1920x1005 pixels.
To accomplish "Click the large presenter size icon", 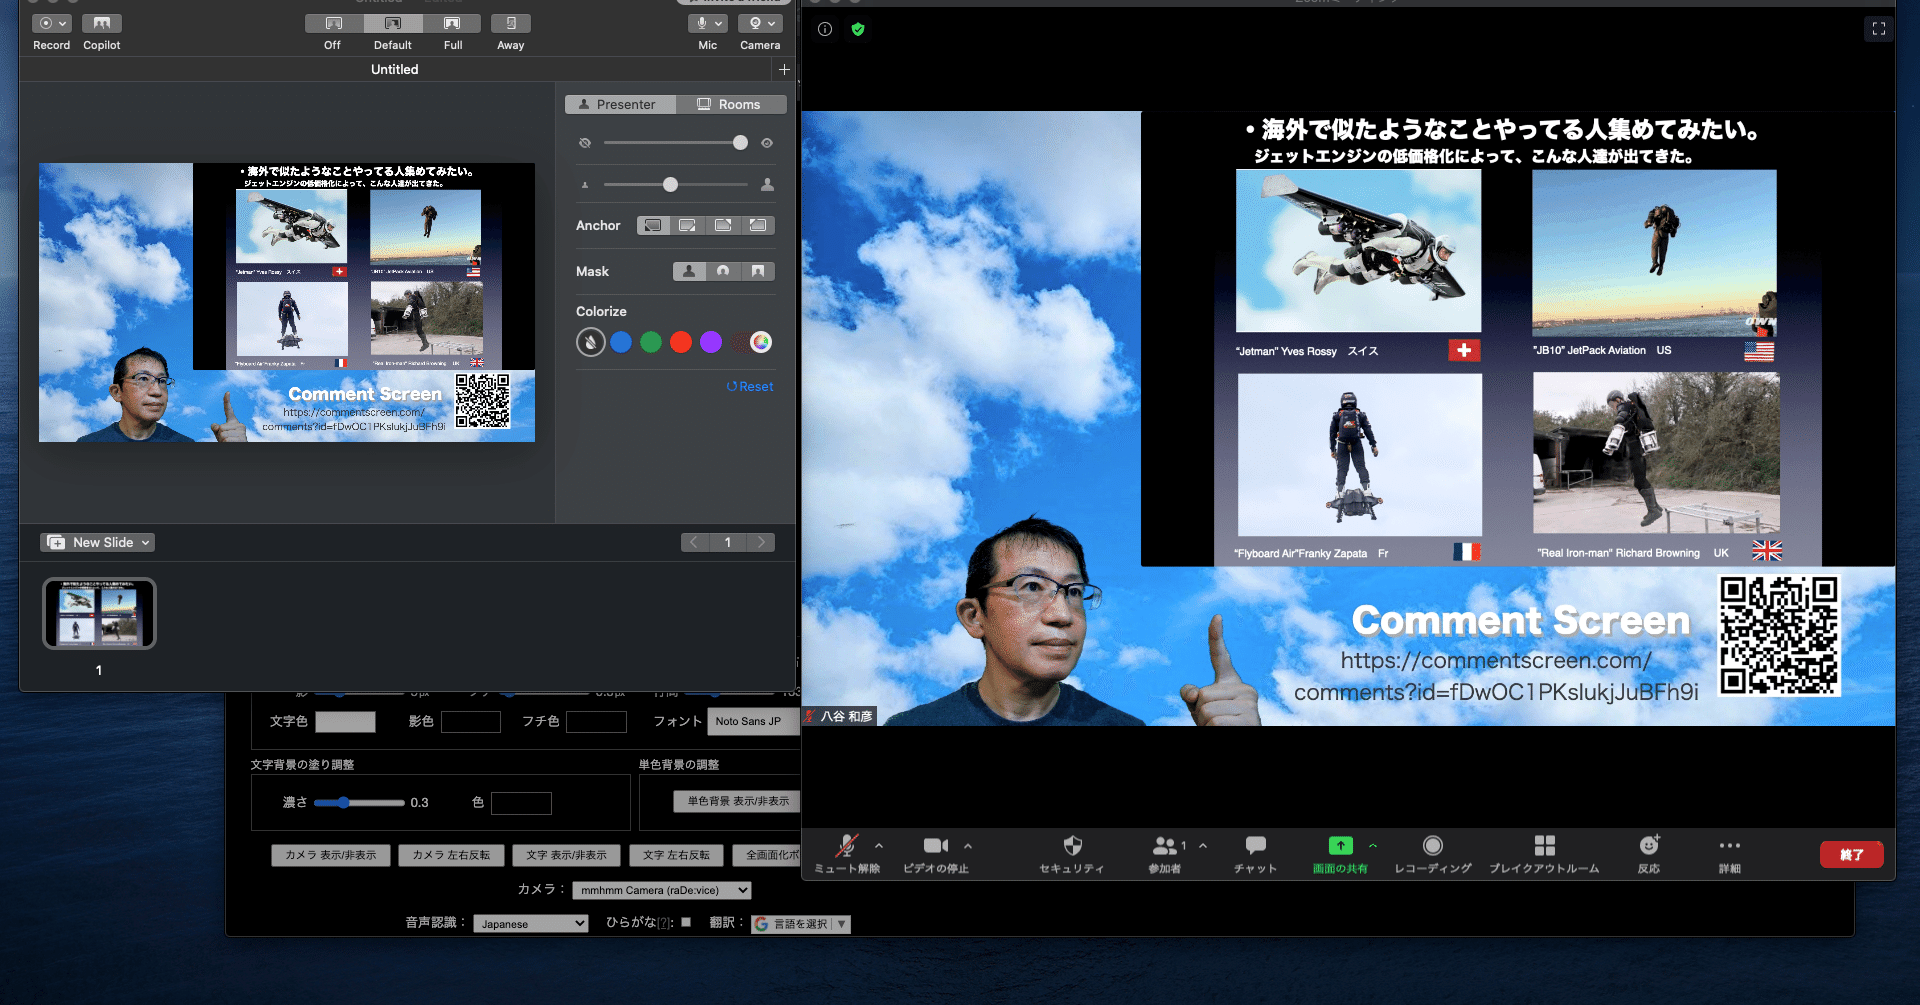I will 767,185.
